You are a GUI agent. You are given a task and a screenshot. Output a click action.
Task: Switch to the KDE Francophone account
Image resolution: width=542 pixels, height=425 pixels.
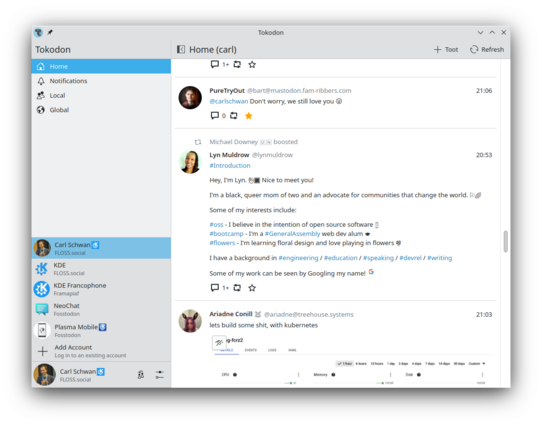[x=101, y=289]
